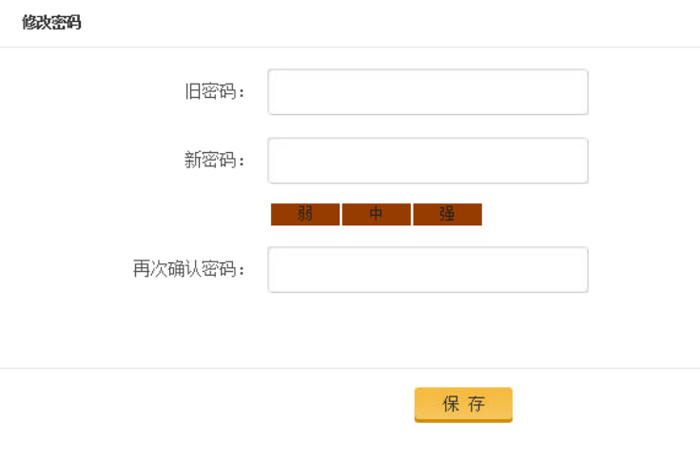Focus the 新密码 text box

pyautogui.click(x=428, y=161)
